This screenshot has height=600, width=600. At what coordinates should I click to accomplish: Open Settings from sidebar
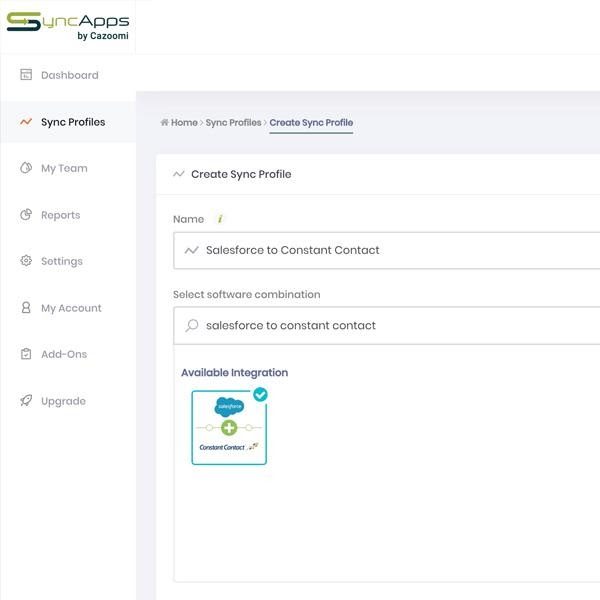pyautogui.click(x=62, y=261)
